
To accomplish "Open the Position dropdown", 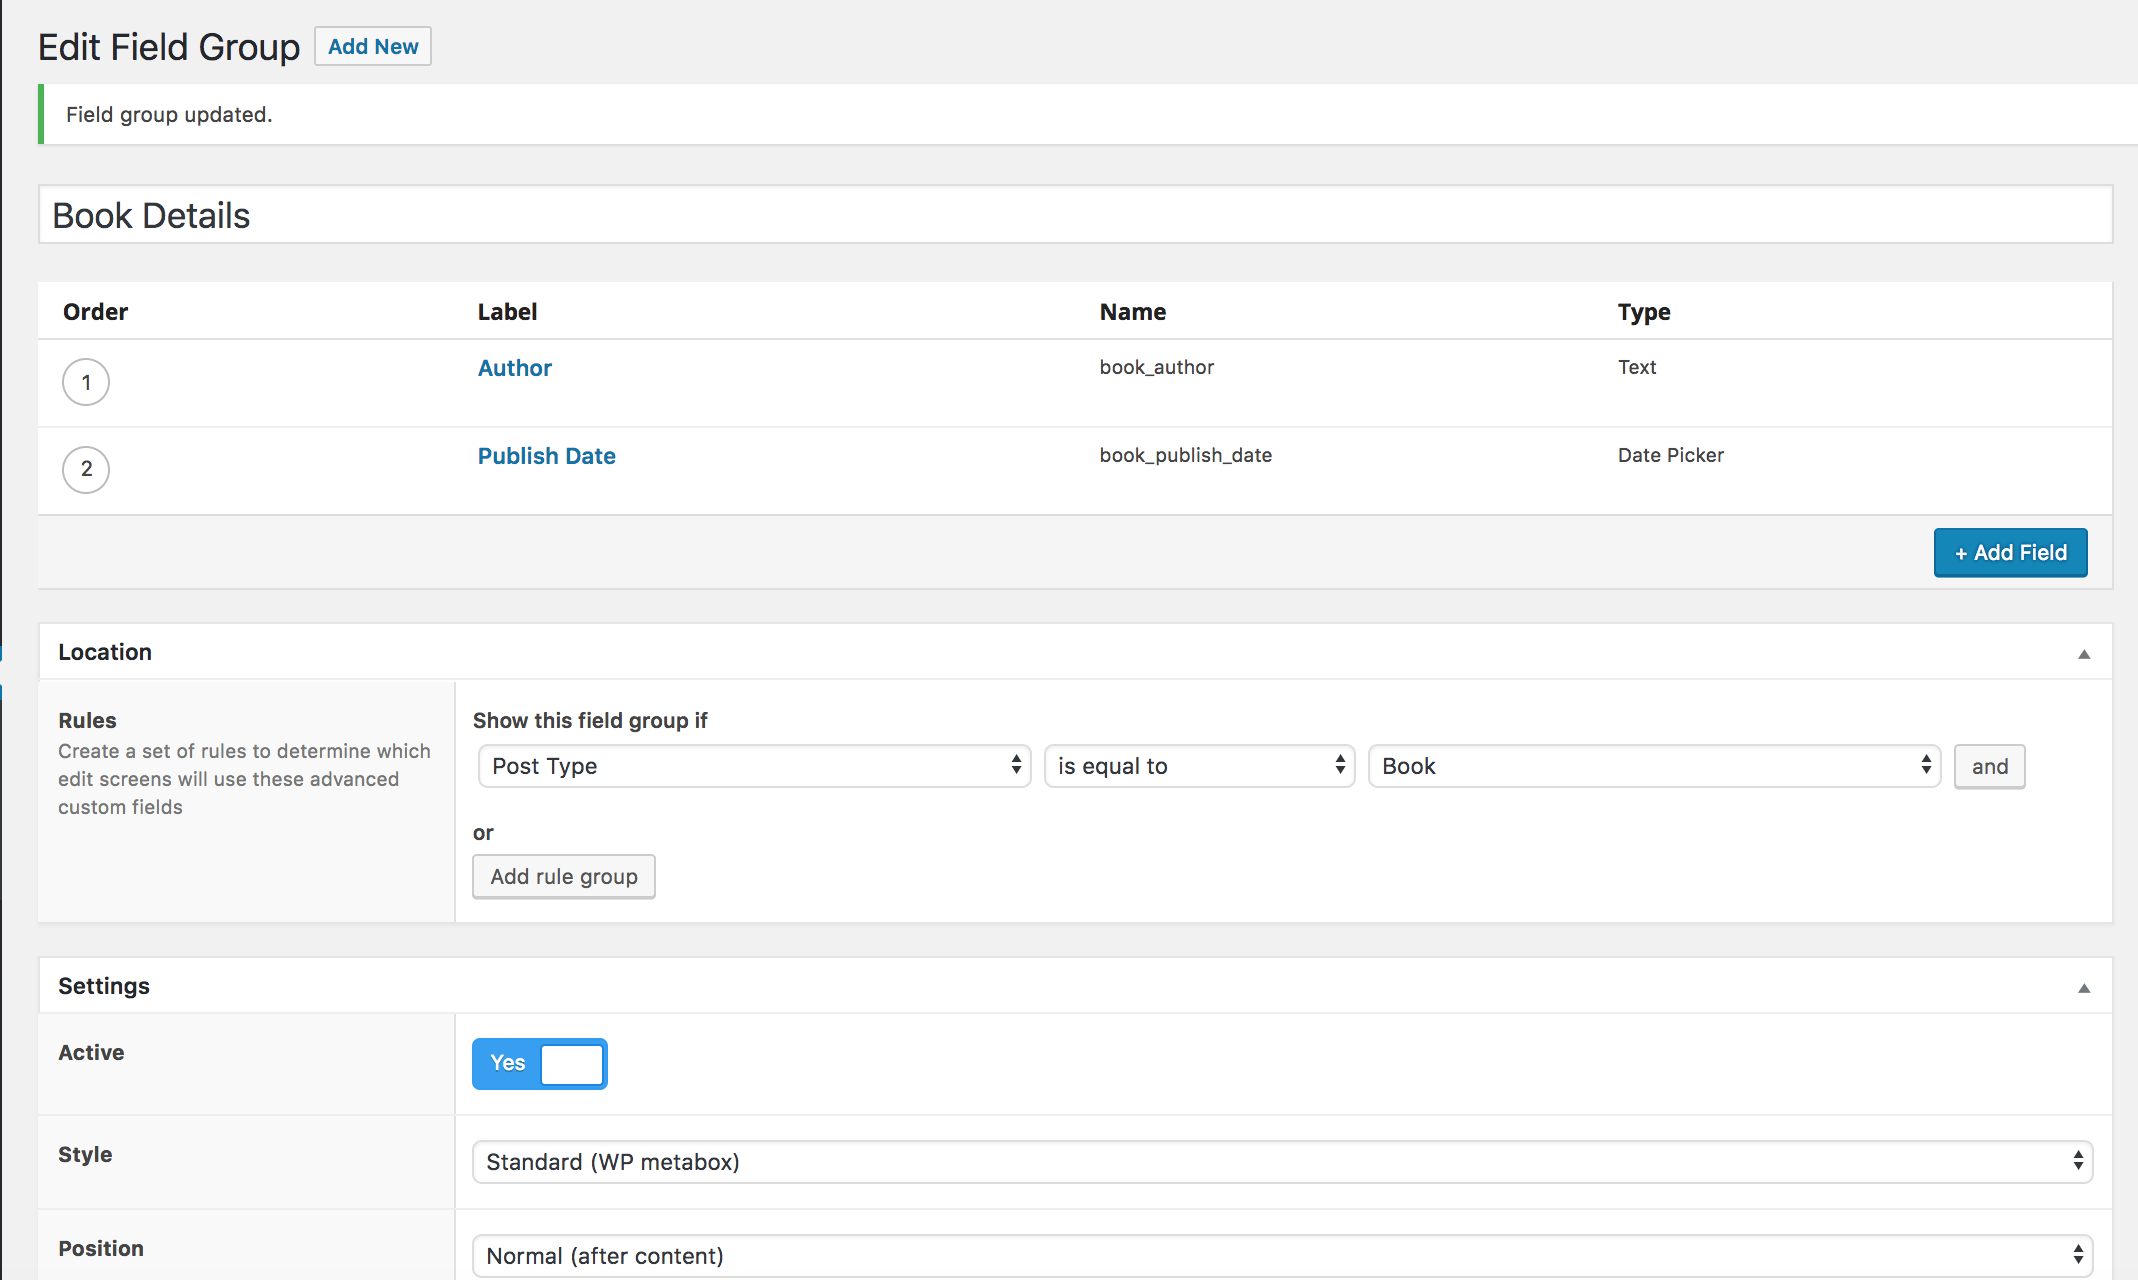I will [1282, 1256].
